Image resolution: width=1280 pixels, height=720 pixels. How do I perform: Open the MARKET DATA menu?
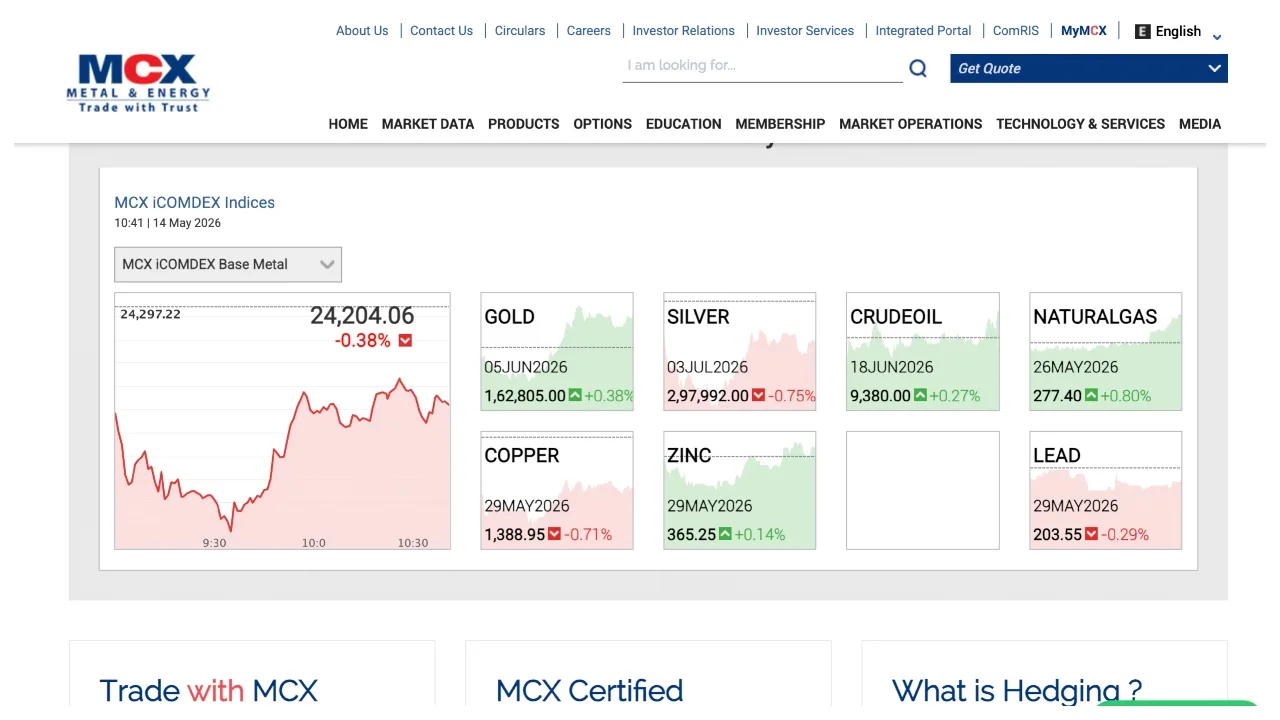tap(428, 124)
